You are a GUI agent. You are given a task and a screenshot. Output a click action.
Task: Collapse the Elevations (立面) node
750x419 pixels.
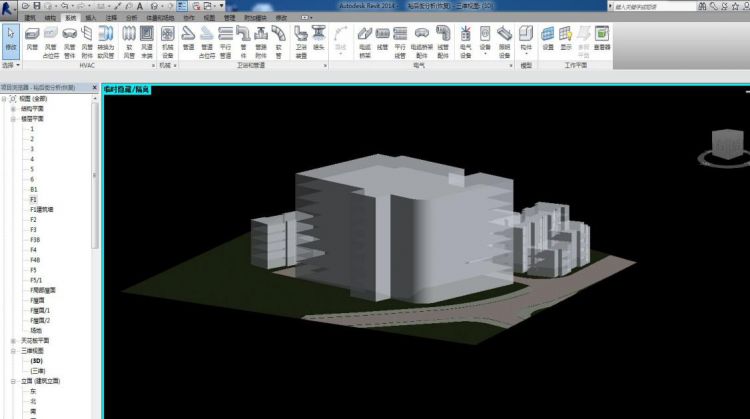click(x=13, y=381)
